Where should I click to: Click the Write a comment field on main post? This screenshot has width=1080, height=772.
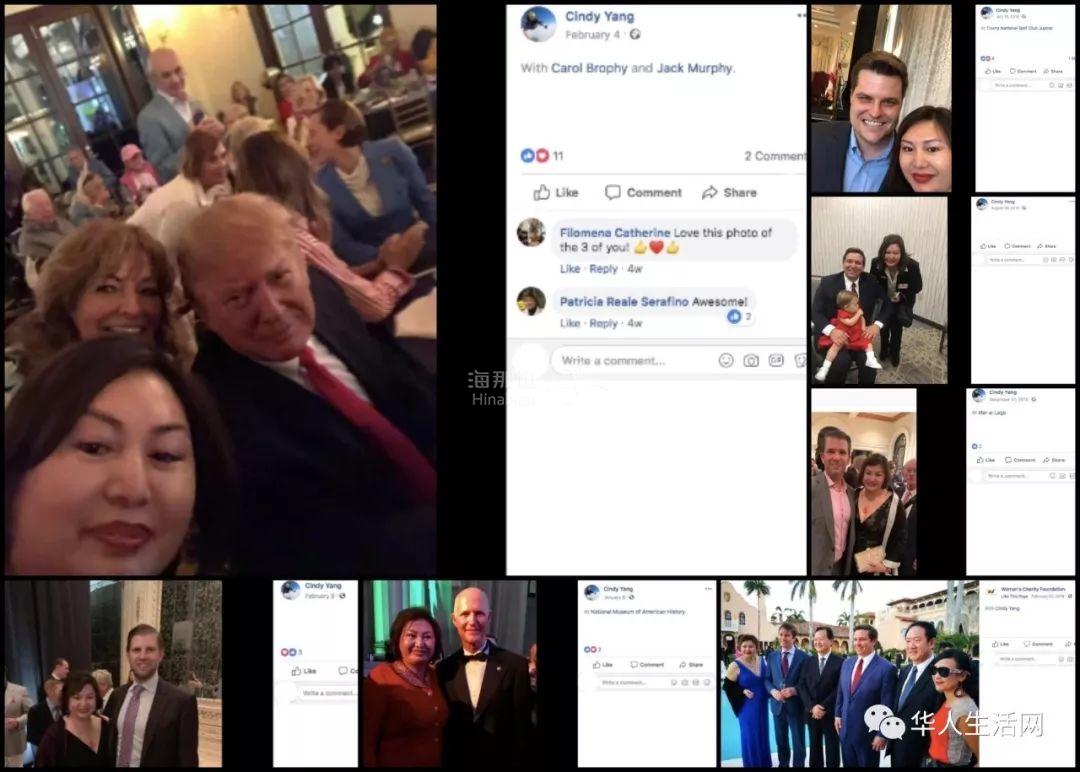(x=632, y=360)
